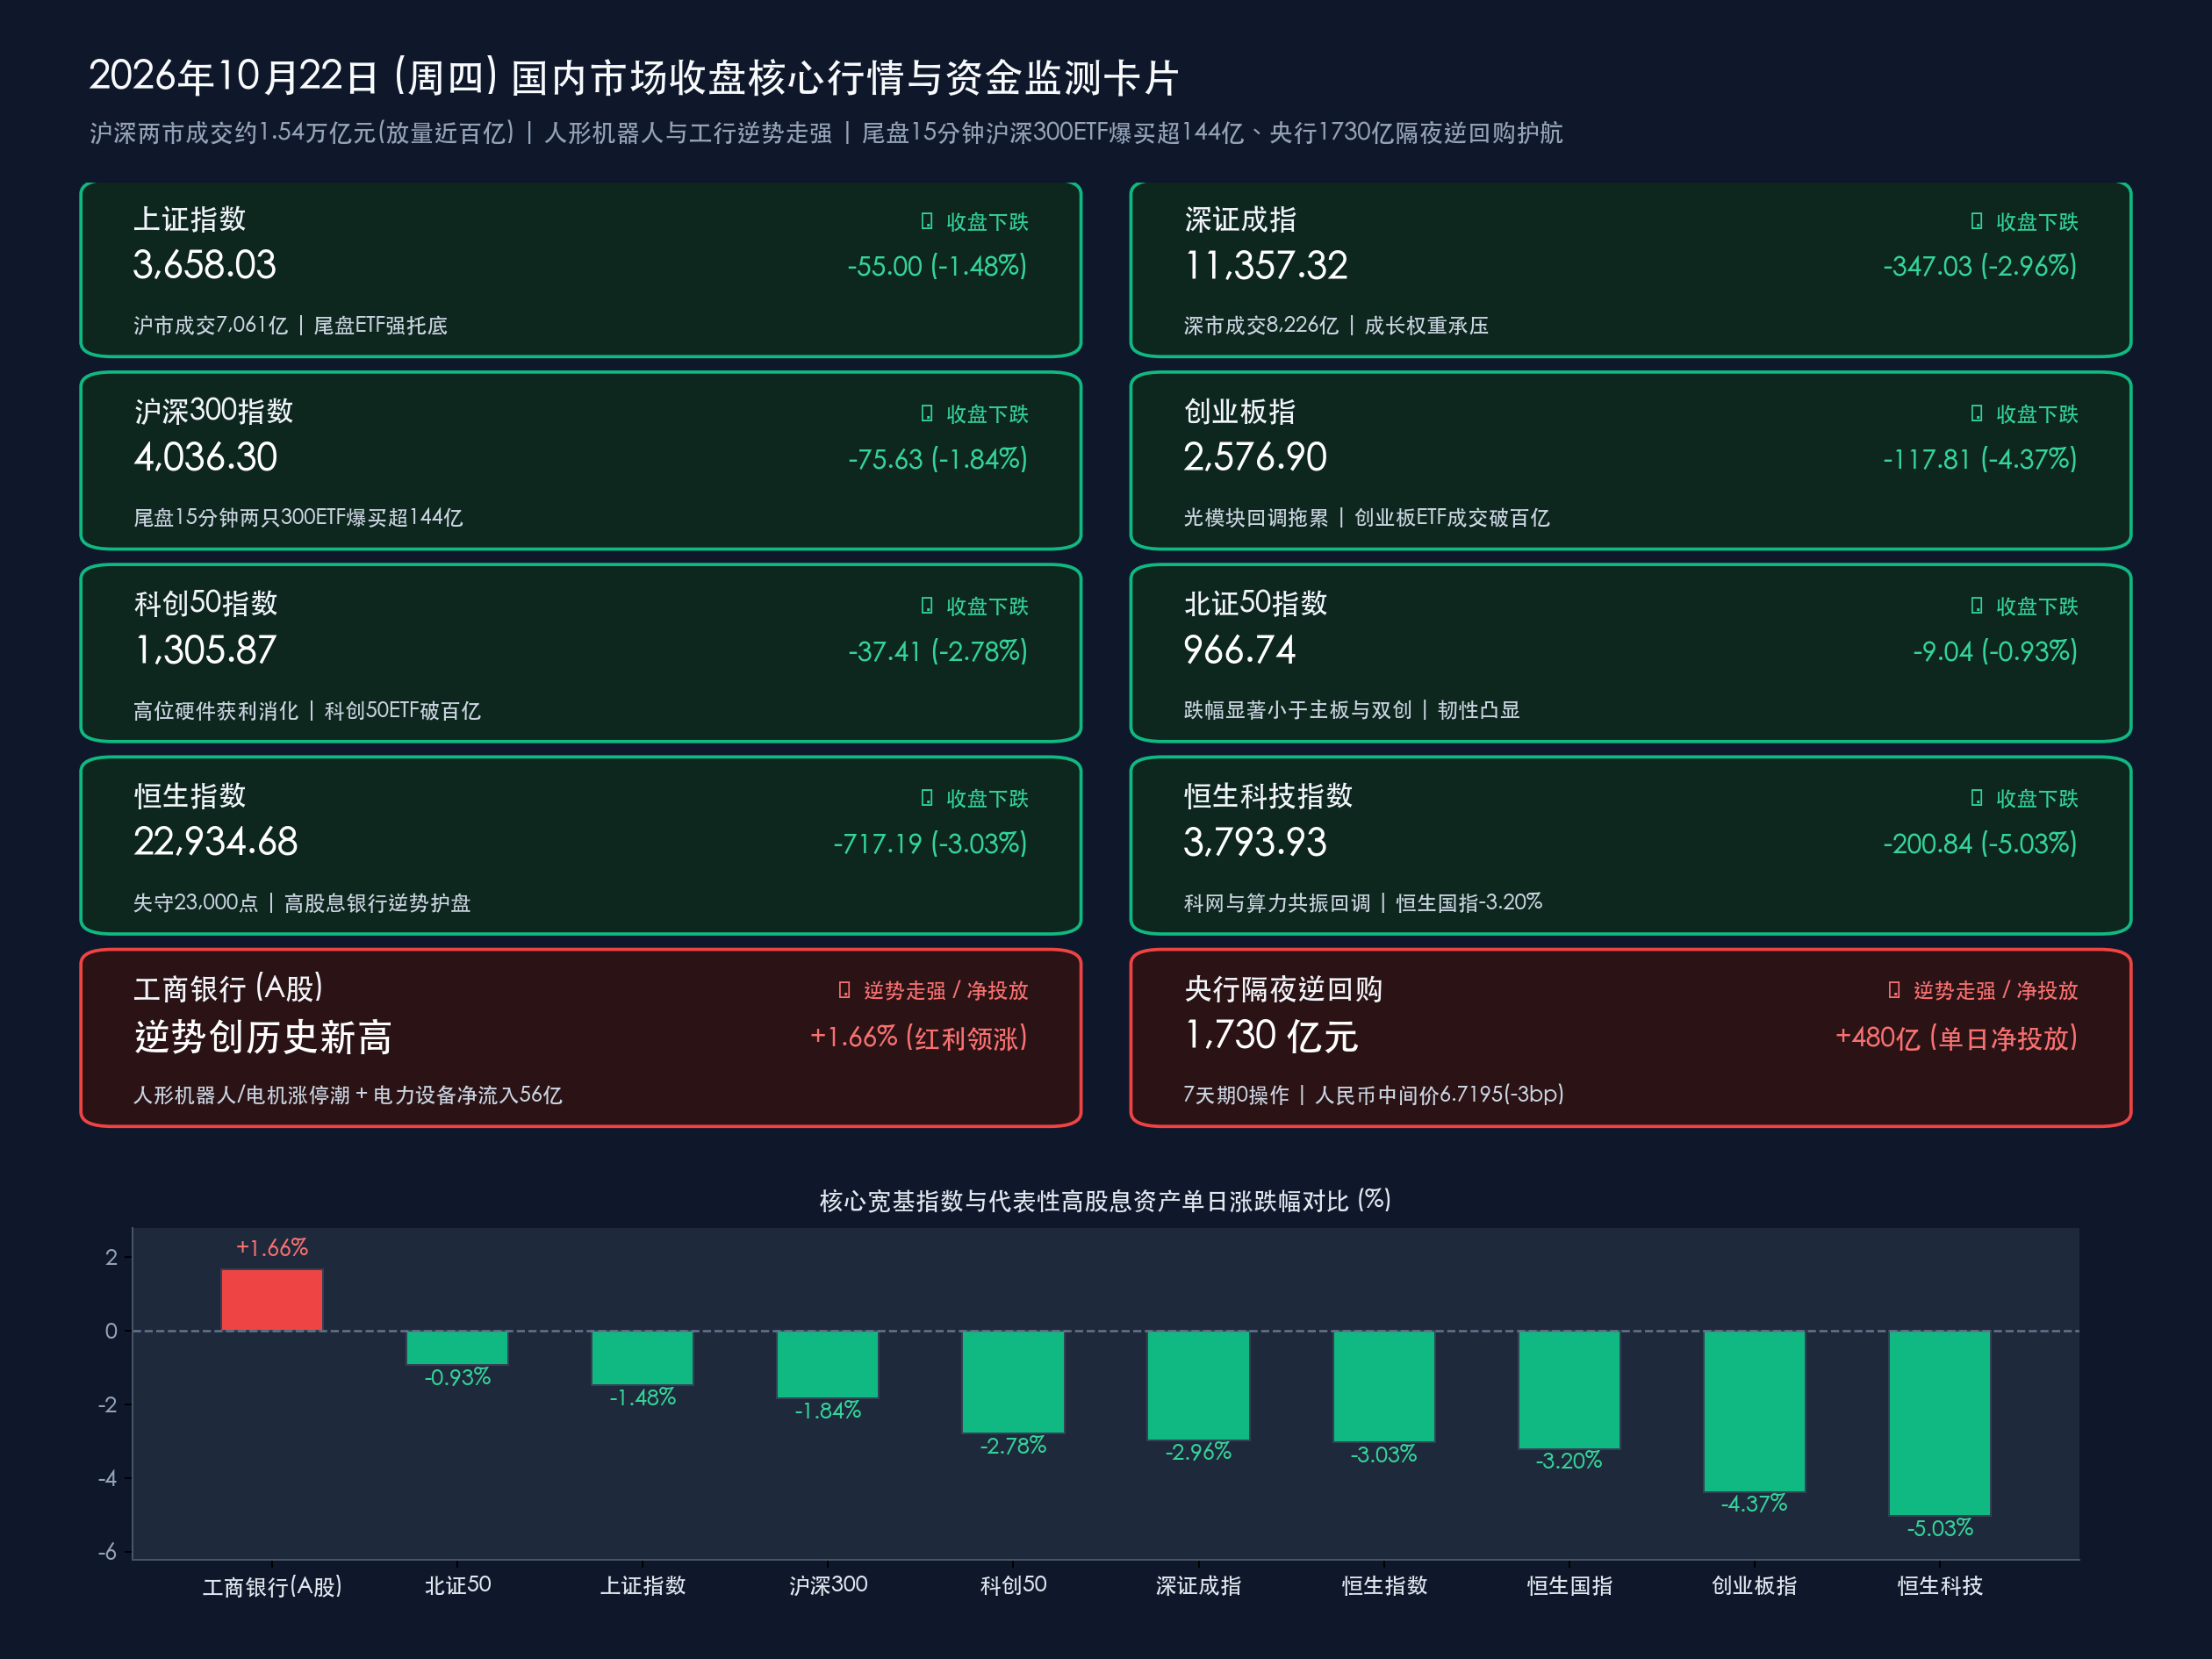The image size is (2212, 1659).
Task: Click the chart title 核心宽基指数与代表性高股息资产单日涨跌幅对比
Action: [1084, 1200]
